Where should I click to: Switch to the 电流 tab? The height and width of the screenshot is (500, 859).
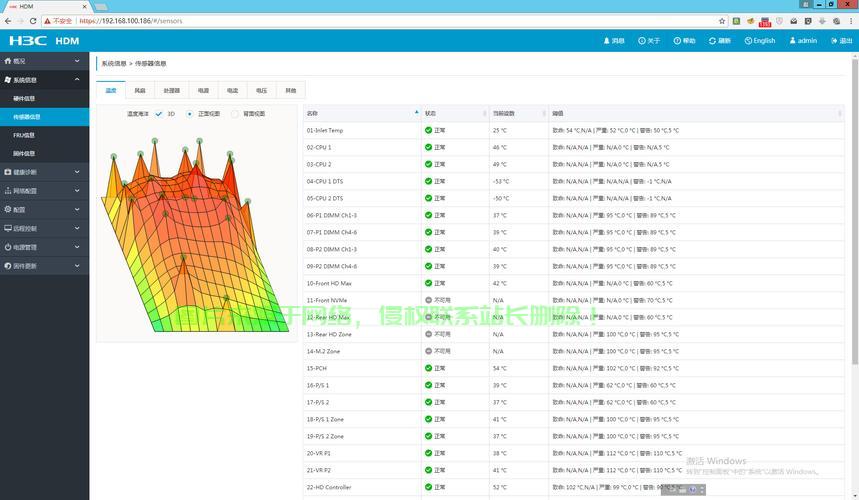click(x=232, y=90)
